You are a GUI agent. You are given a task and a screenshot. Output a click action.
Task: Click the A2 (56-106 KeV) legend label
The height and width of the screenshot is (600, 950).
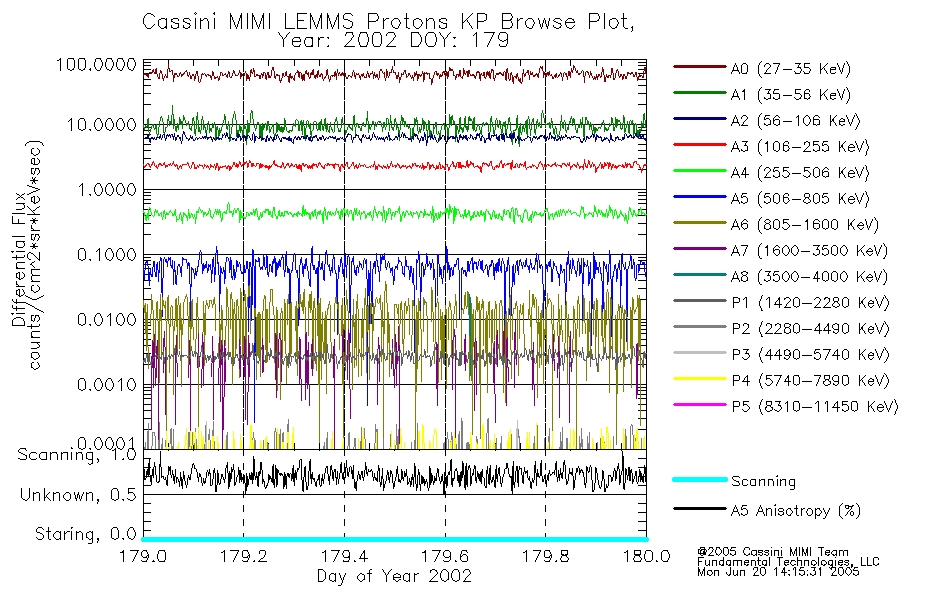click(x=796, y=121)
